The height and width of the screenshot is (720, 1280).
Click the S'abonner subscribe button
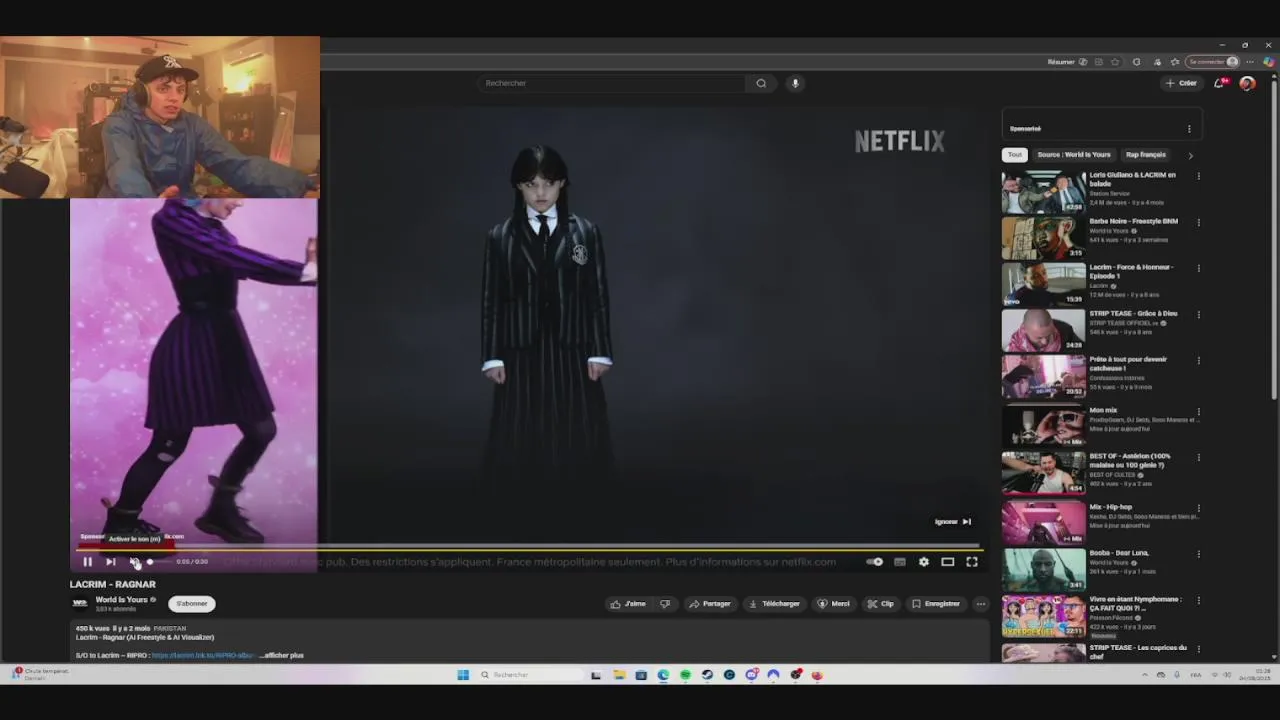tap(192, 604)
